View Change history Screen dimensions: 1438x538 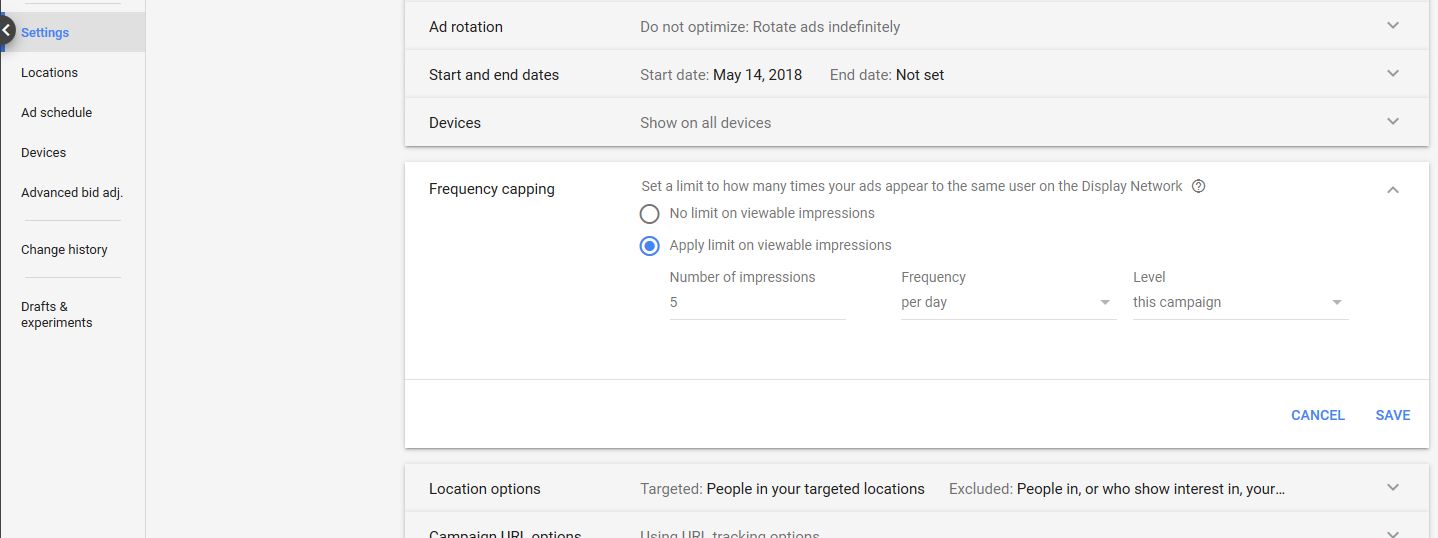64,250
